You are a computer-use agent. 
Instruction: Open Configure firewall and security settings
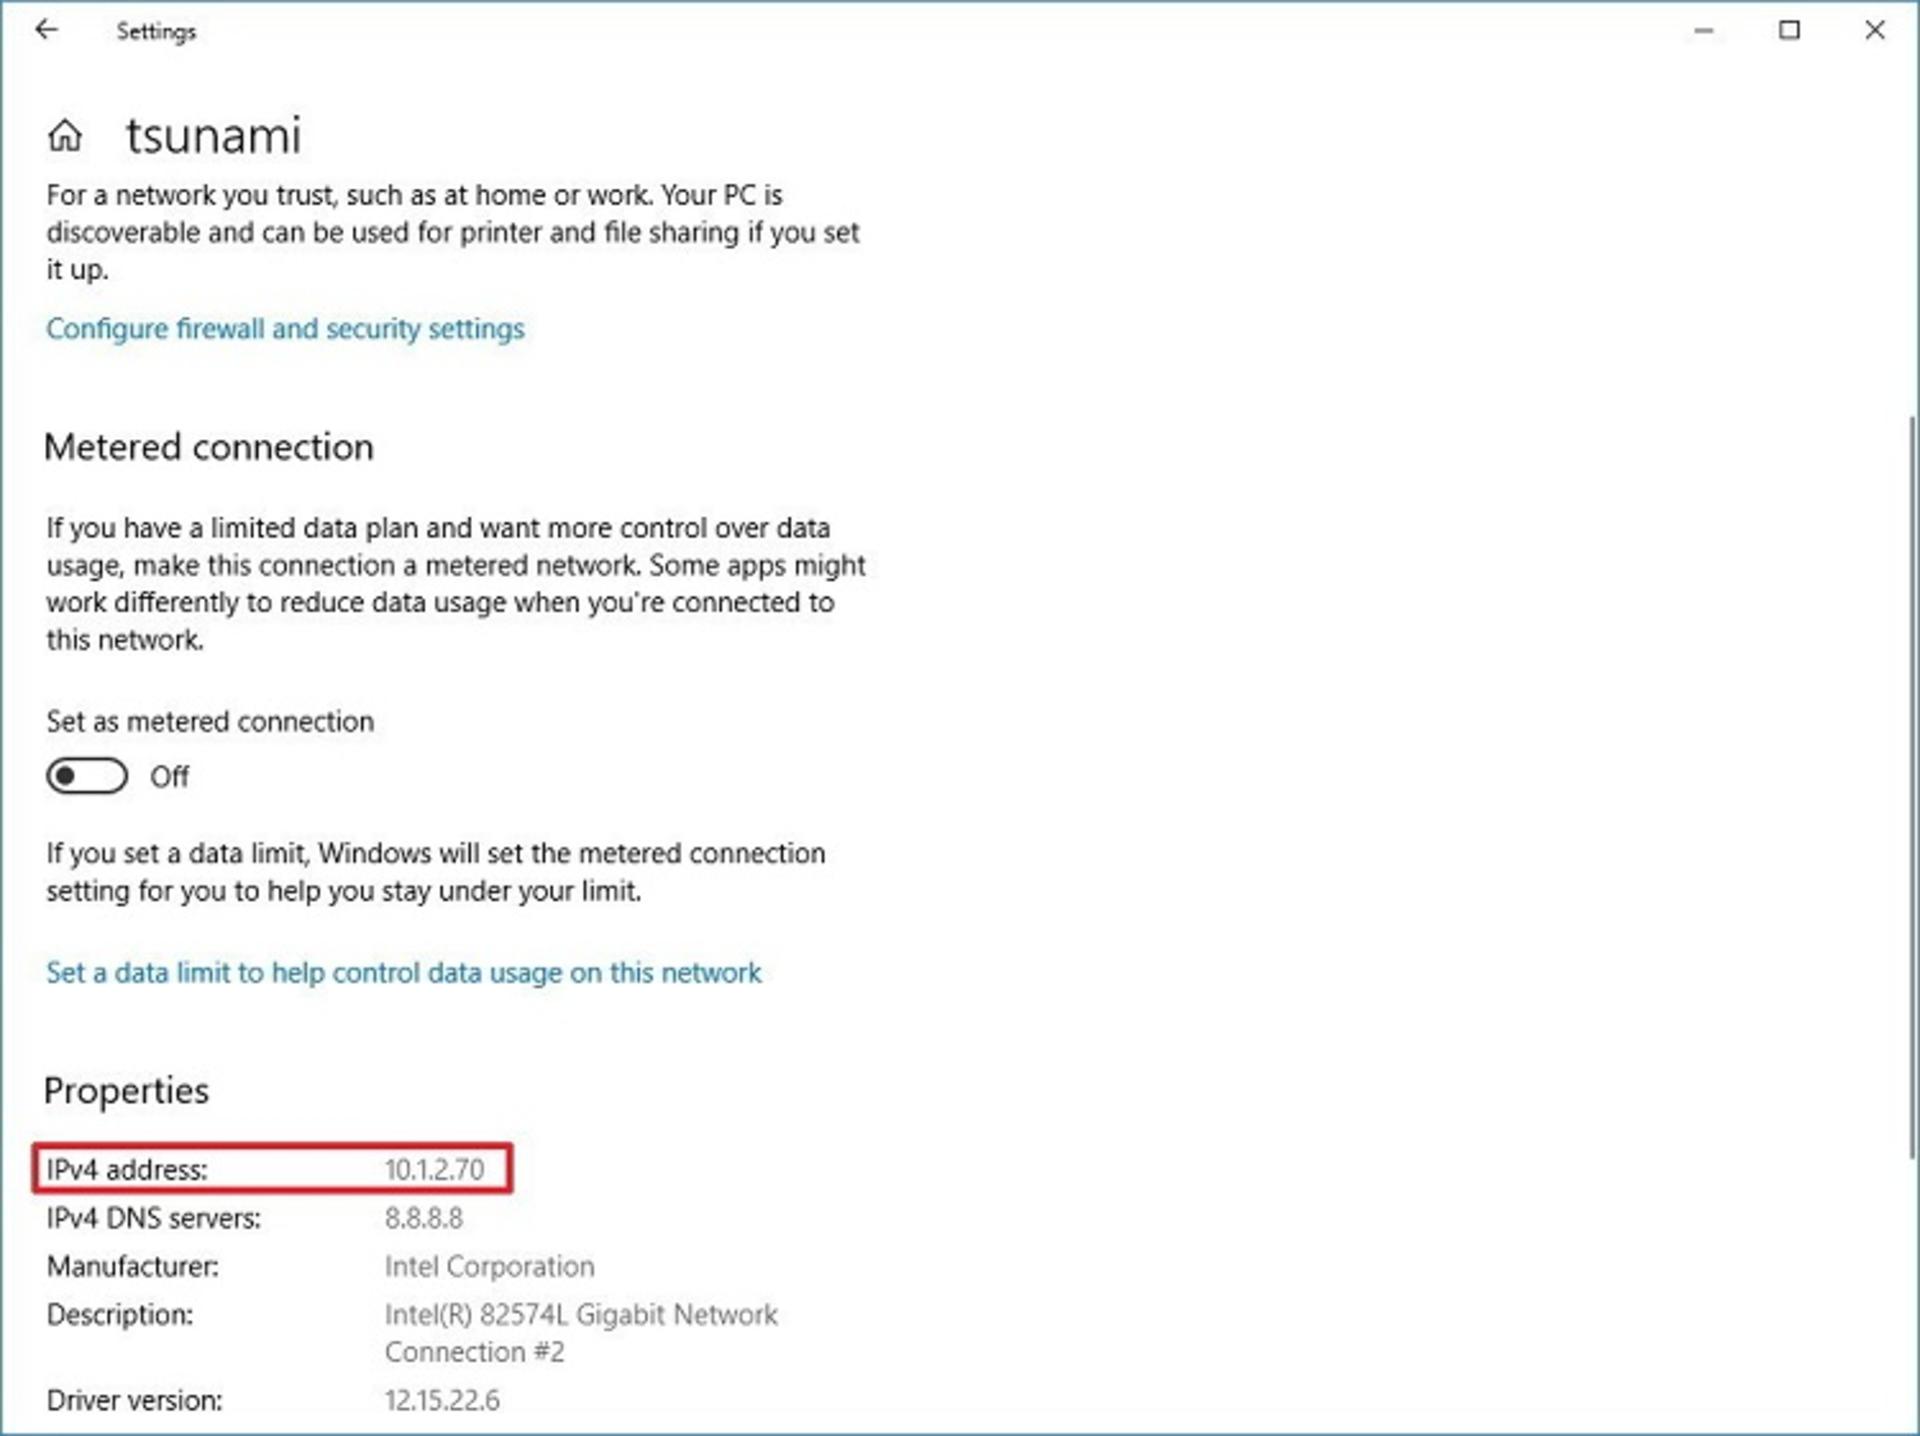click(285, 329)
